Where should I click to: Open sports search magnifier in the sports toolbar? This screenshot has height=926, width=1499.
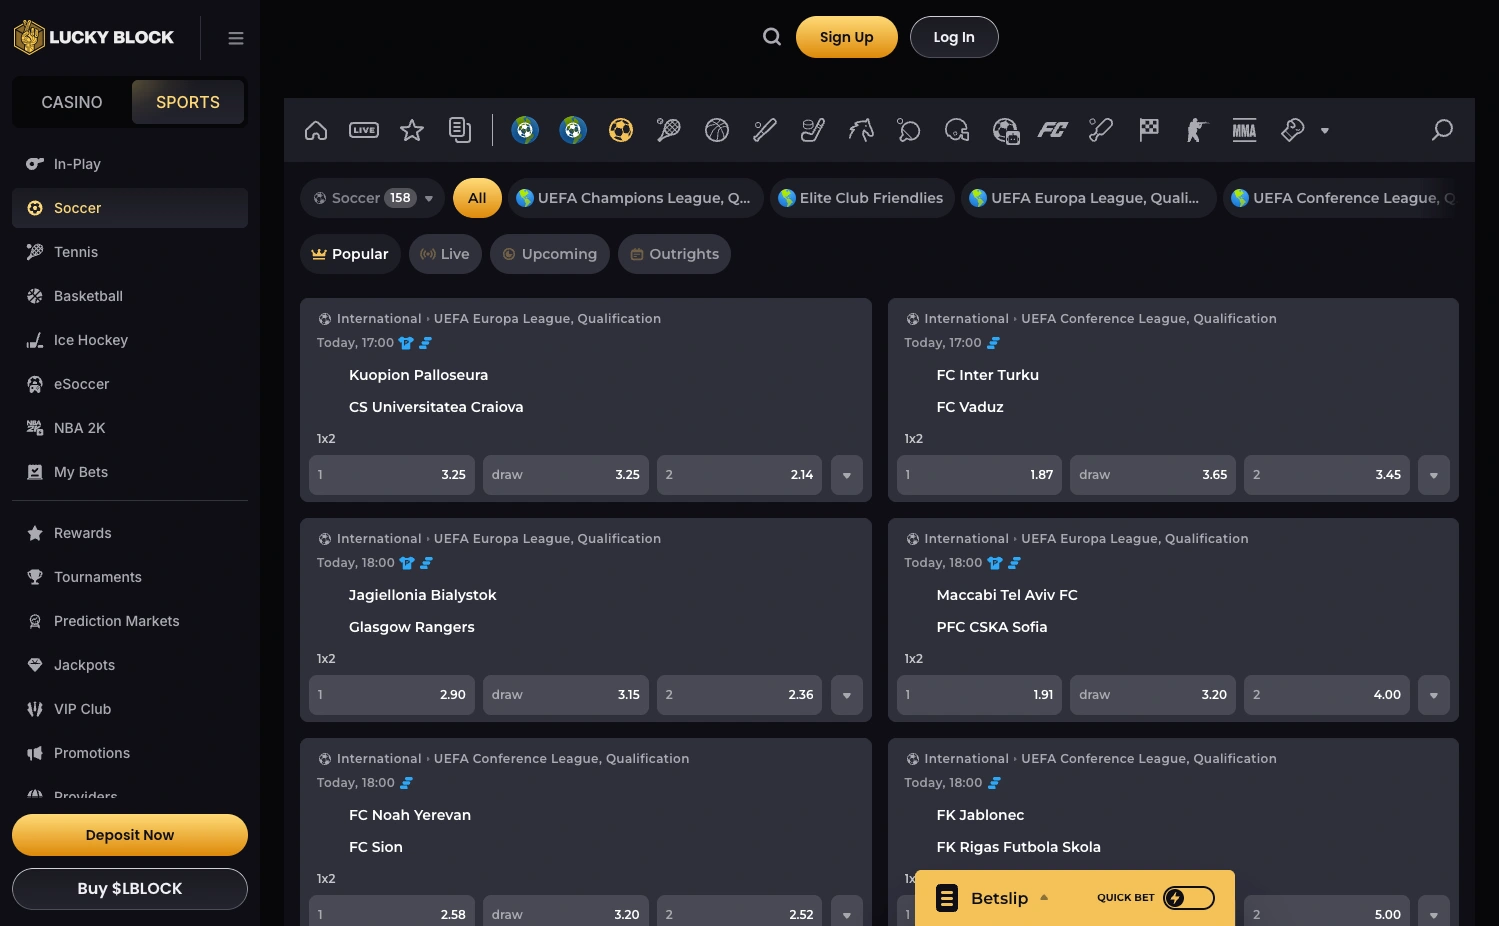pos(1442,130)
